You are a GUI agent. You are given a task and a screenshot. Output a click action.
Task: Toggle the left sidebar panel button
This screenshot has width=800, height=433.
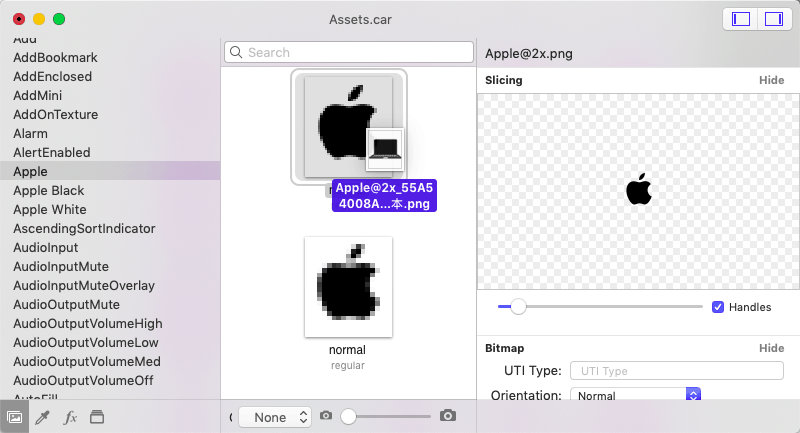pyautogui.click(x=741, y=19)
